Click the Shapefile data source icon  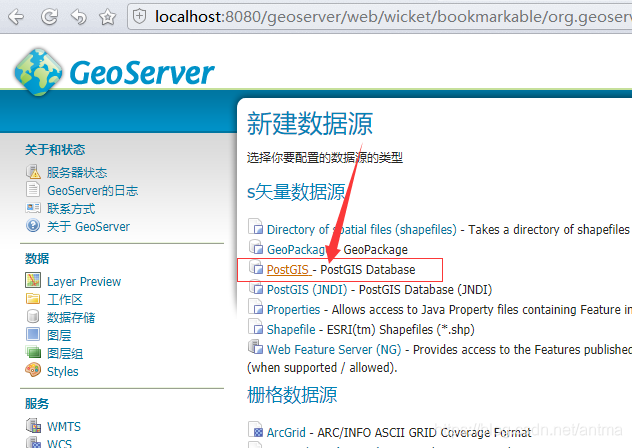[256, 327]
